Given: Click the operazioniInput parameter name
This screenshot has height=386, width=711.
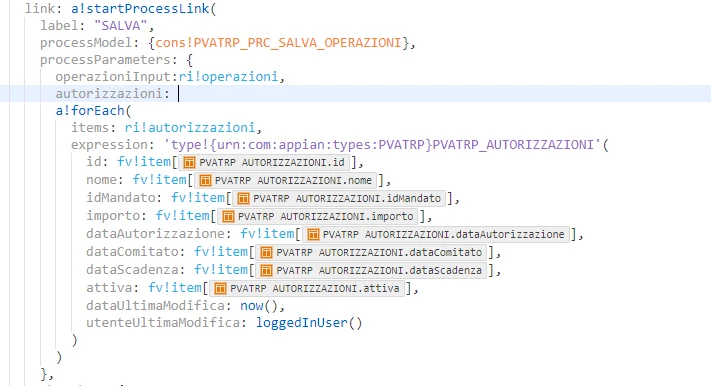Looking at the screenshot, I should coord(113,77).
